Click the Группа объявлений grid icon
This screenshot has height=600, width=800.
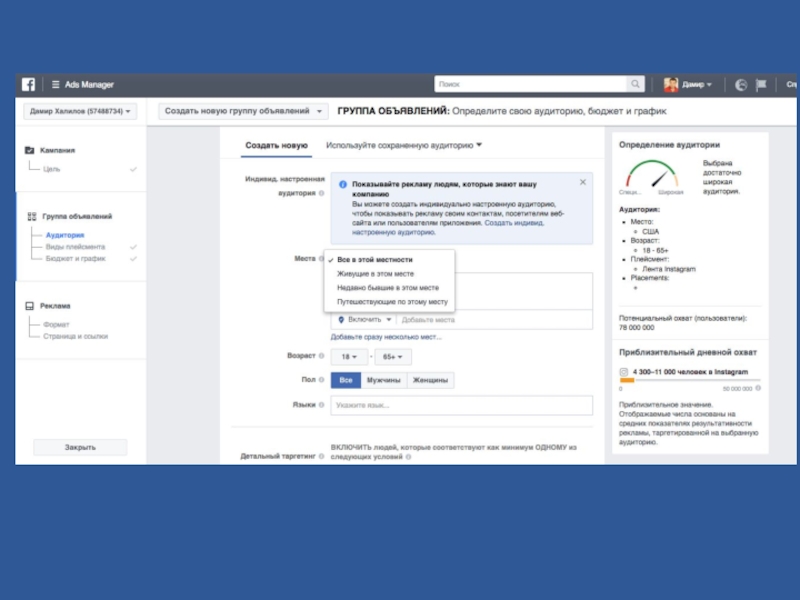[x=32, y=216]
